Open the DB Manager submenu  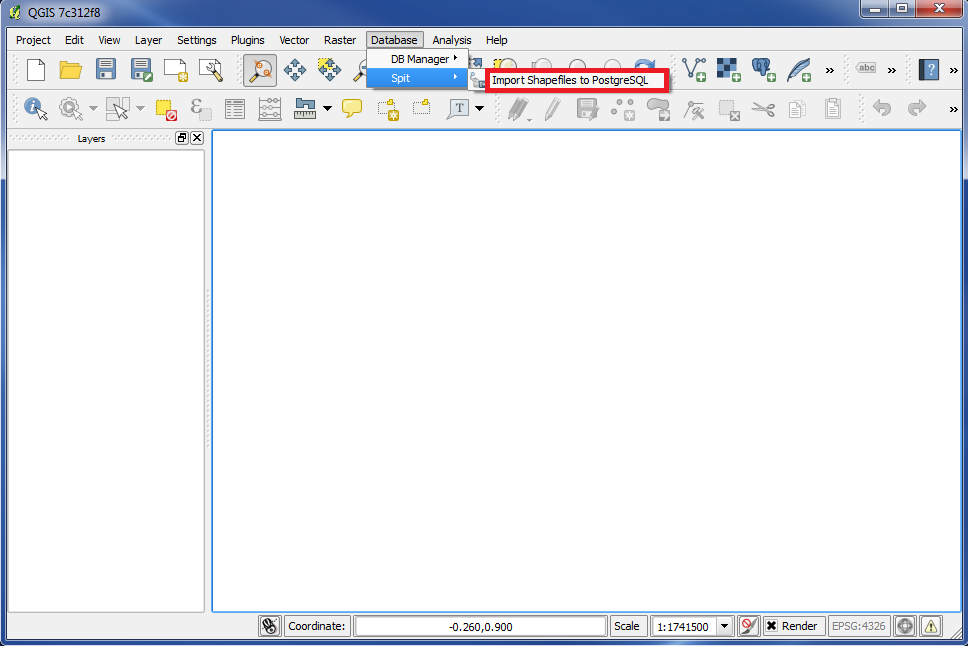point(418,59)
